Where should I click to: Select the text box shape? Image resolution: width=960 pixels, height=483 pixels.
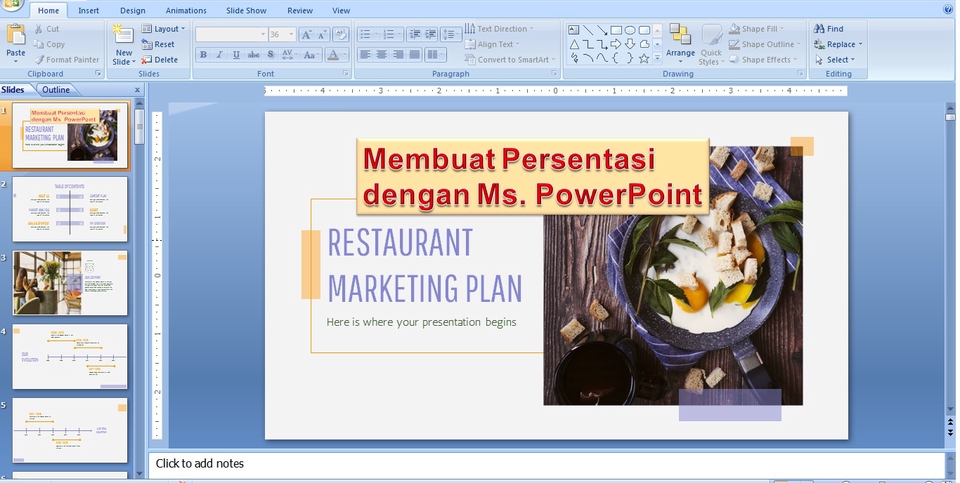coord(574,29)
